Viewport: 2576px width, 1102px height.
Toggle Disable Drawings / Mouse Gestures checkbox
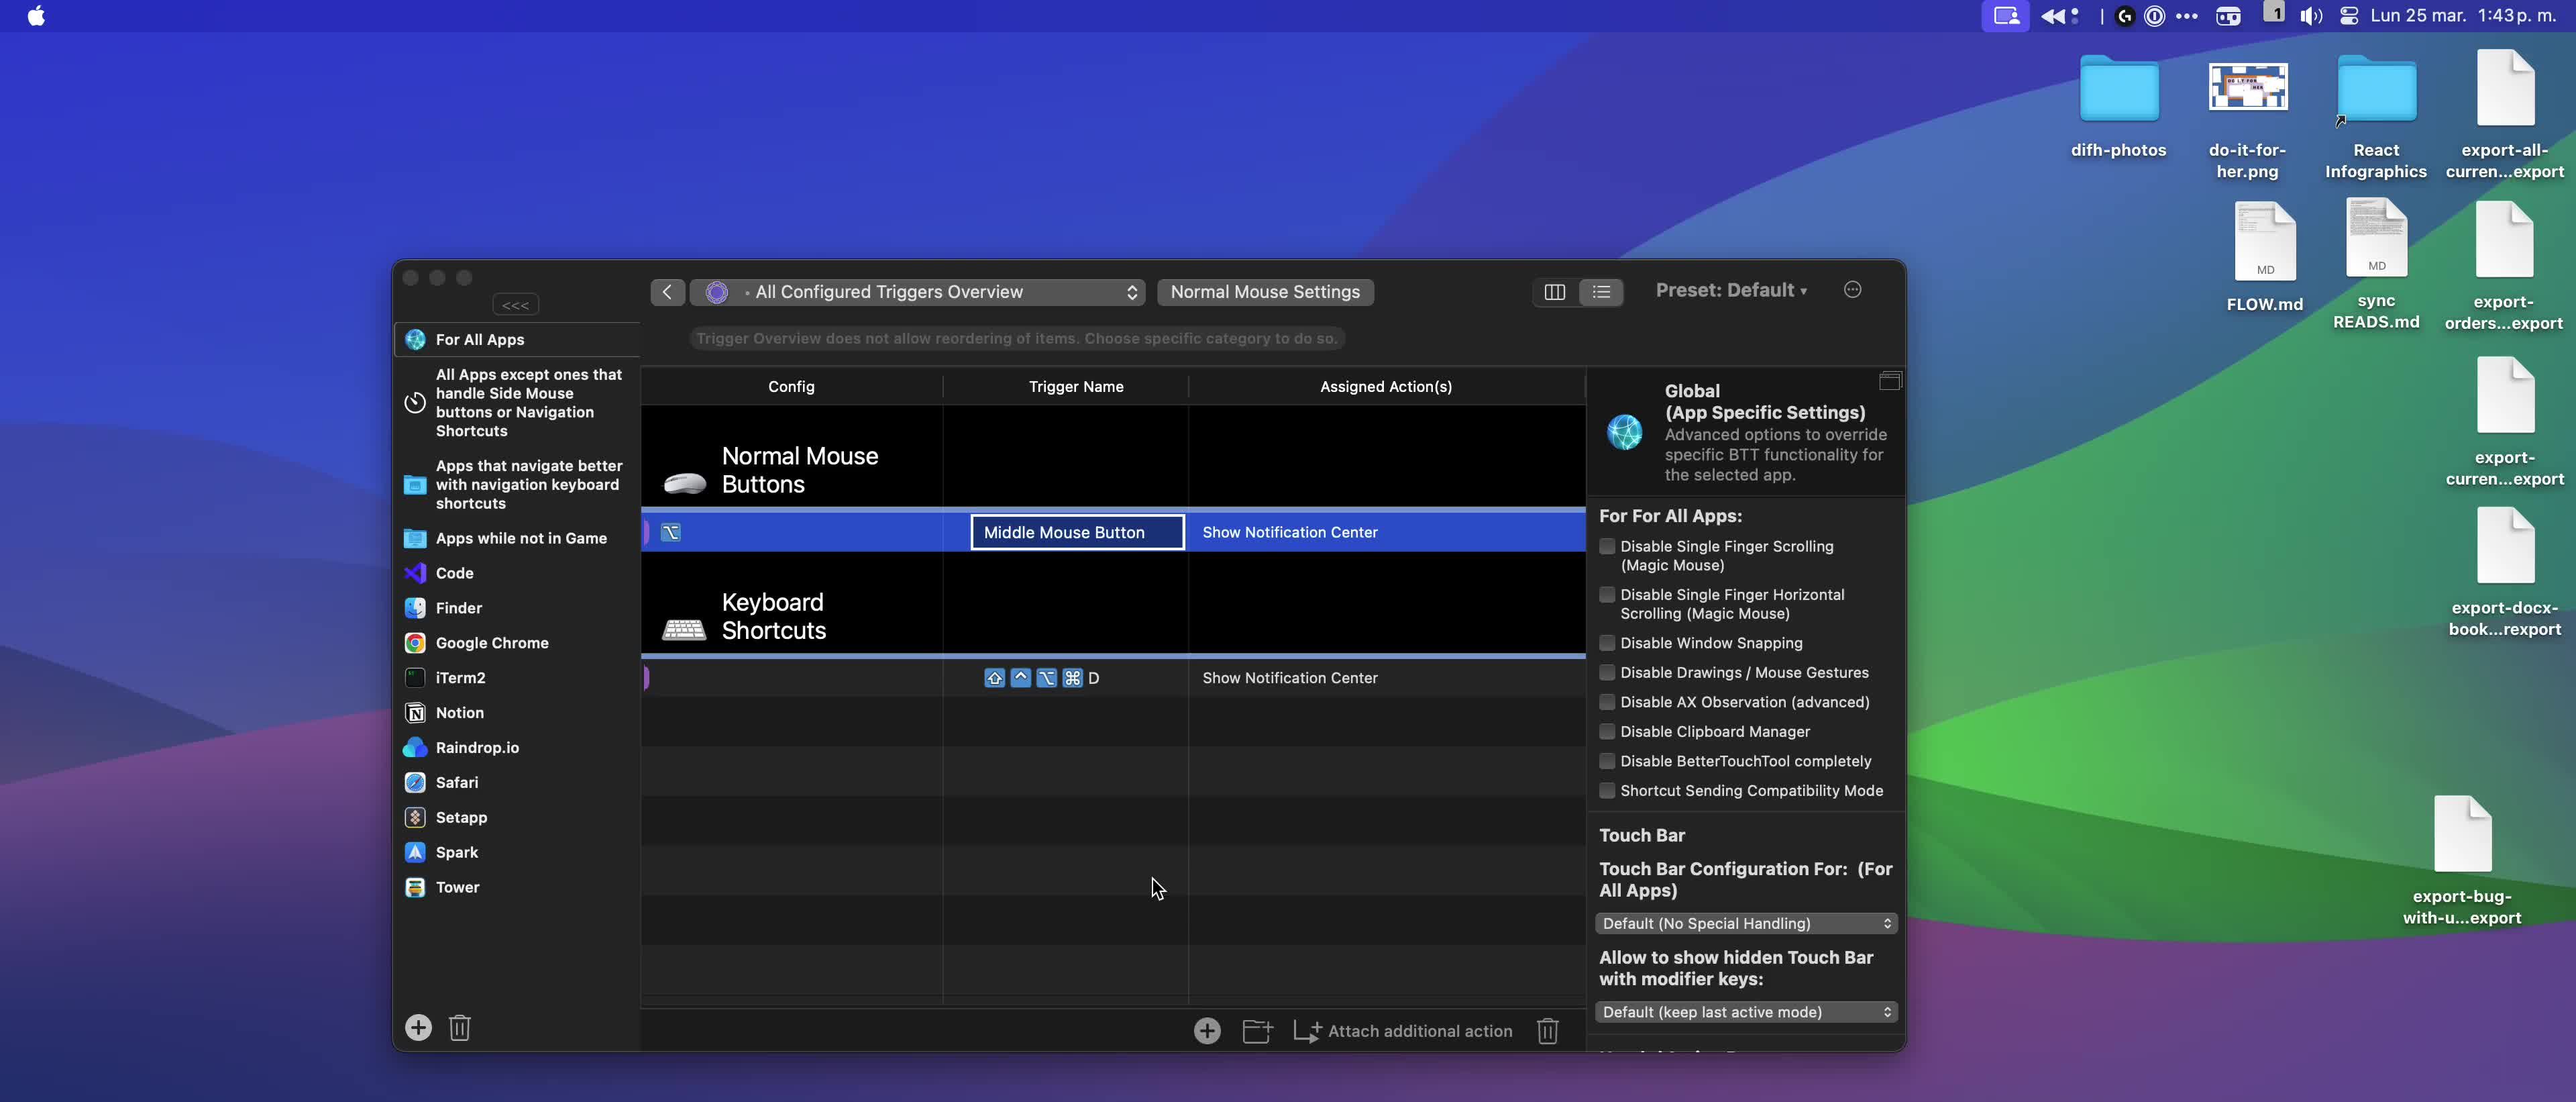pos(1607,673)
